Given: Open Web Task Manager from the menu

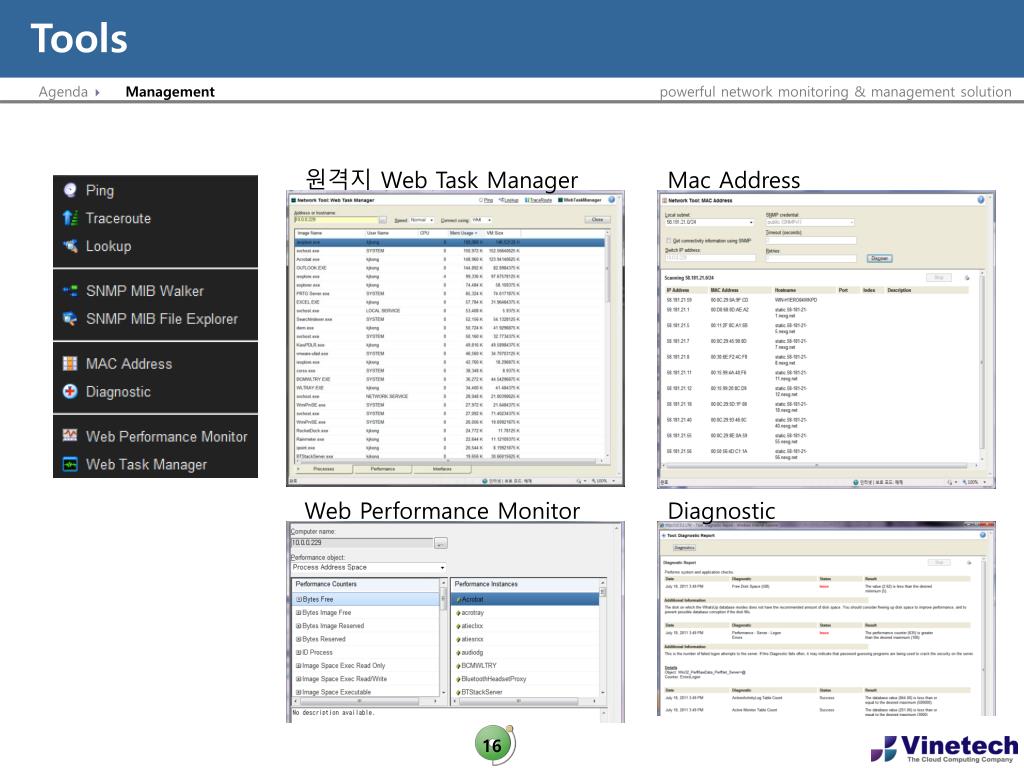Looking at the screenshot, I should click(146, 464).
